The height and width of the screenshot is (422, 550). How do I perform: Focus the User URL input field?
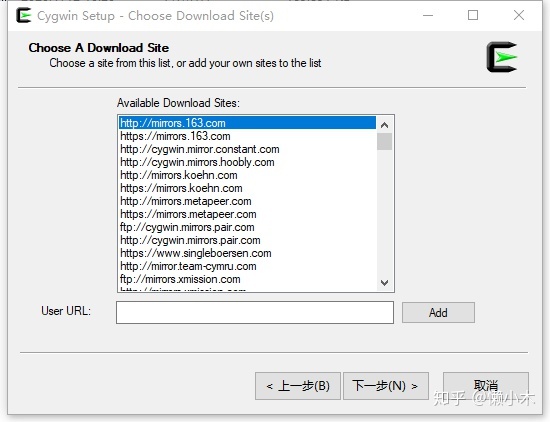pyautogui.click(x=255, y=312)
